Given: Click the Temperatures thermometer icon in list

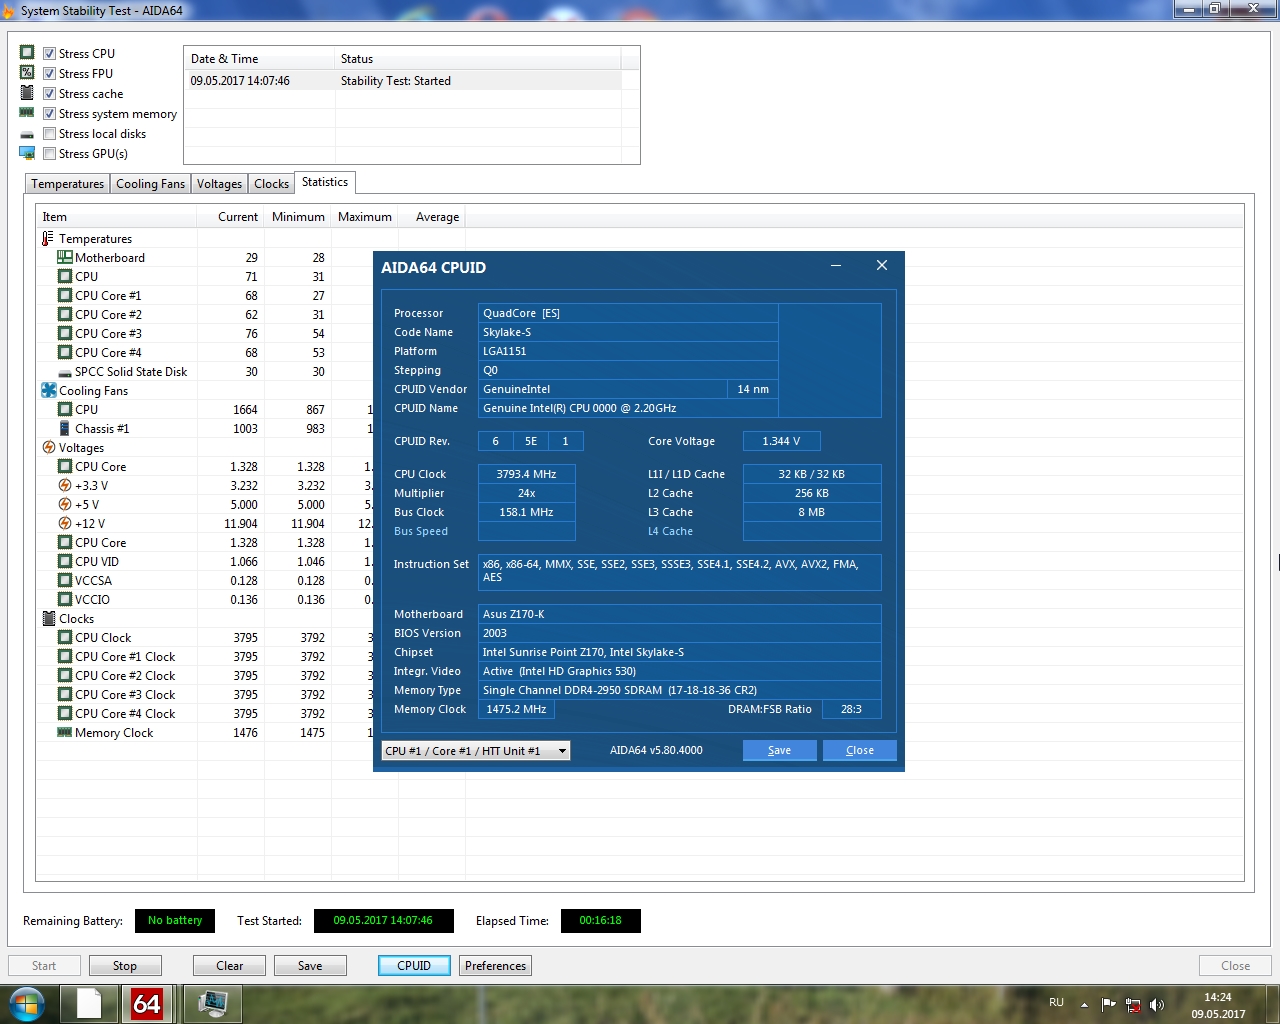Looking at the screenshot, I should click(48, 239).
